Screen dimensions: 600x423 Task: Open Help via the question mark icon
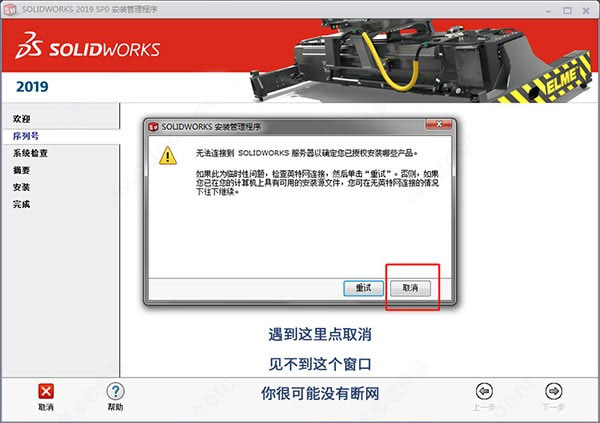115,391
